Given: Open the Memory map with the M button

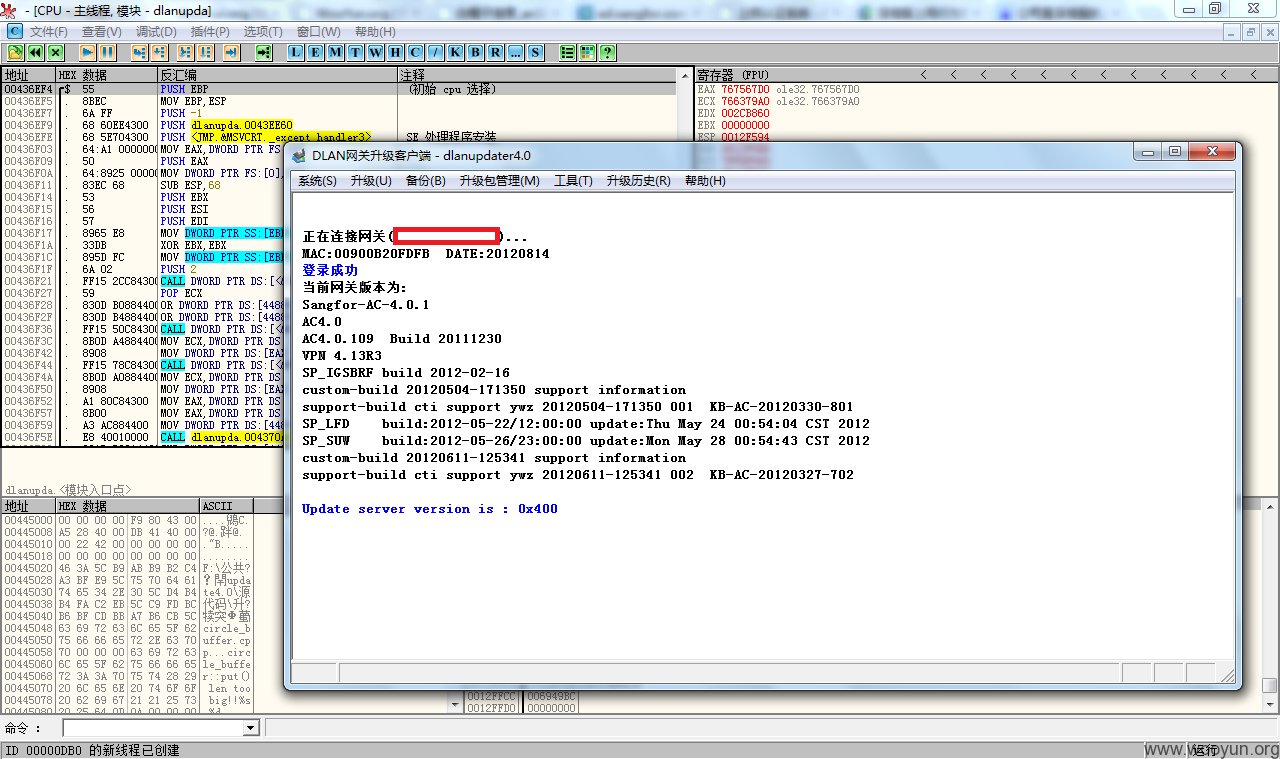Looking at the screenshot, I should 336,52.
